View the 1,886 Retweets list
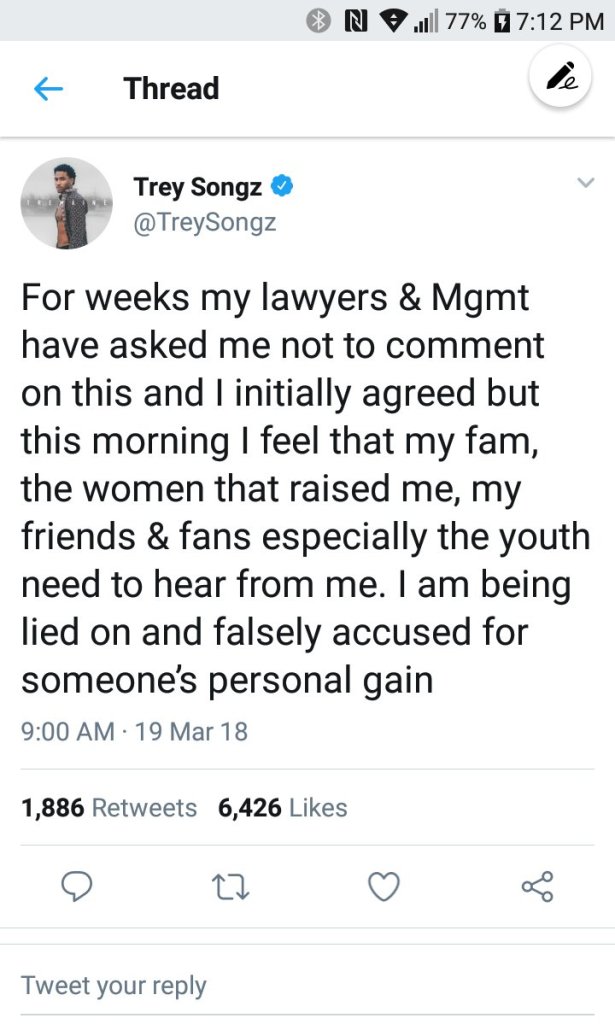The image size is (615, 1024). click(109, 807)
